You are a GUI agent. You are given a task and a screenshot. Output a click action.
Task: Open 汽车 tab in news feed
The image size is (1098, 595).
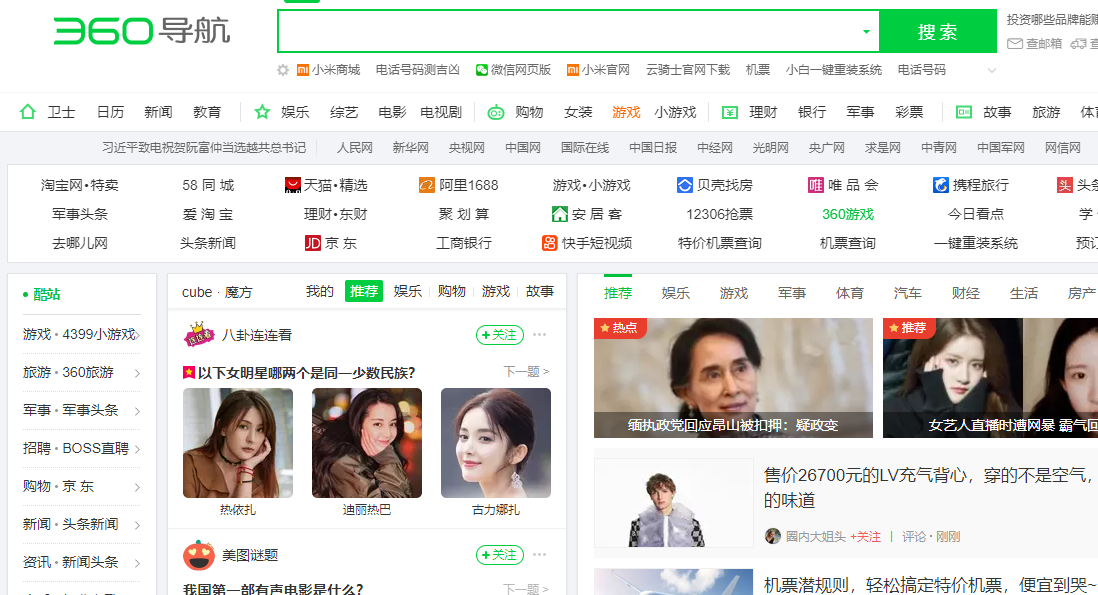[908, 293]
